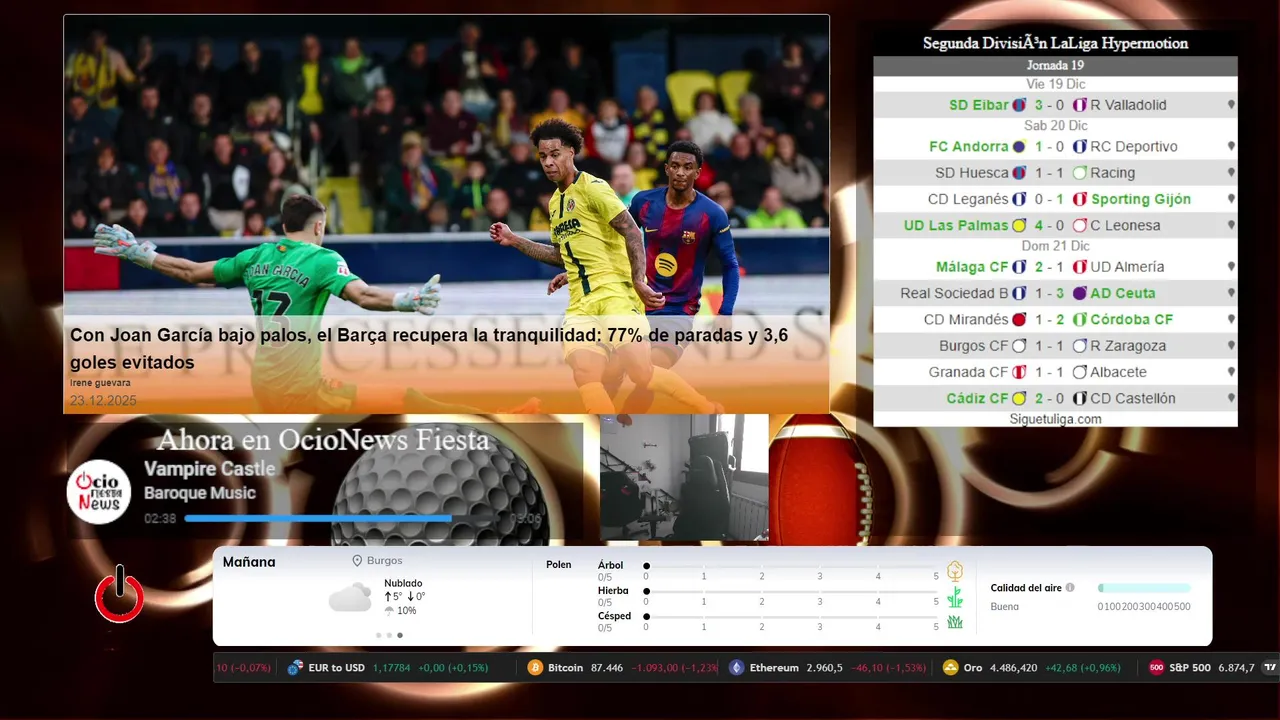Screen dimensions: 1280x720
Task: Open venue pin for UD Las Palmas match
Action: coord(1231,226)
